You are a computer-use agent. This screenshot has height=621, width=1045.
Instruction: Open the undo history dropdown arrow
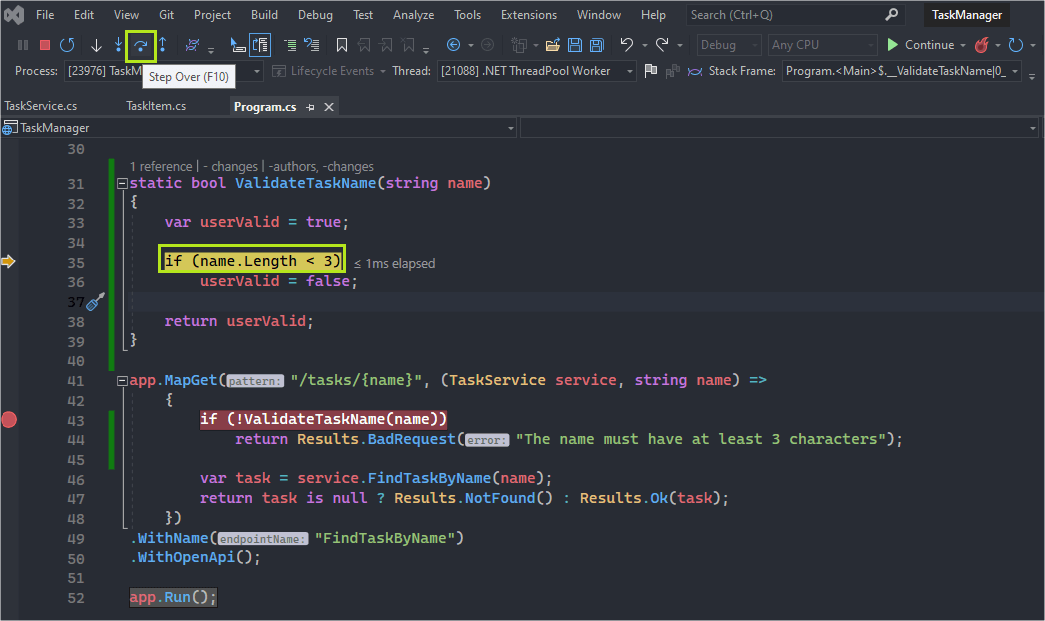coord(644,45)
